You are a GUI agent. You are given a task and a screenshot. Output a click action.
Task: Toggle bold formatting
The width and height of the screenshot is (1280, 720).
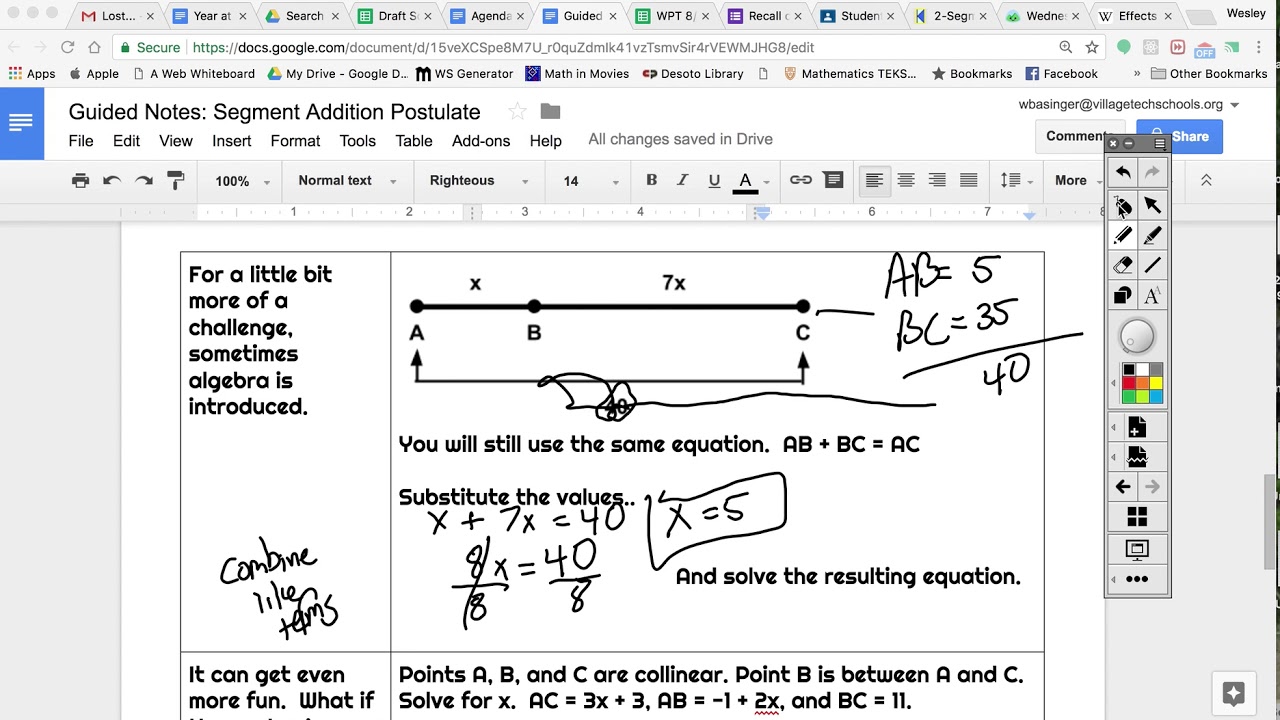coord(651,180)
